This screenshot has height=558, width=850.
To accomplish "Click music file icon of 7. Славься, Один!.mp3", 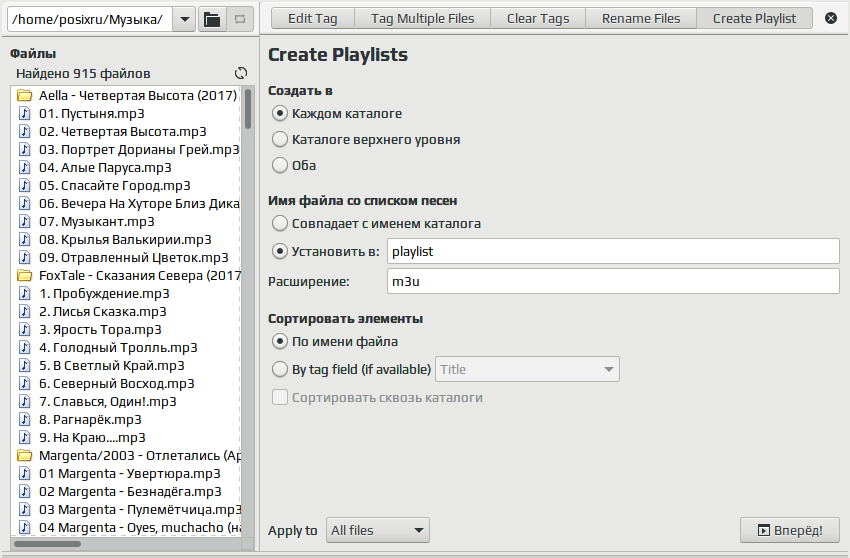I will tap(24, 401).
